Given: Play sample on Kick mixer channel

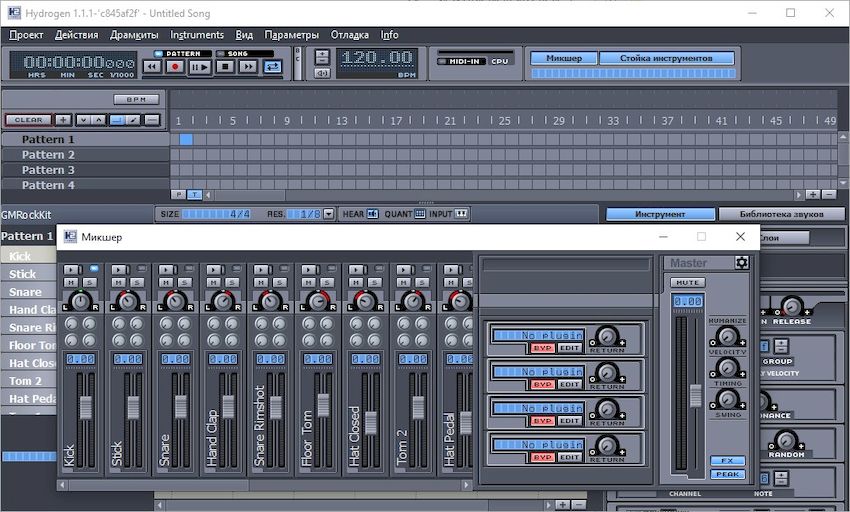Looking at the screenshot, I should coord(72,270).
